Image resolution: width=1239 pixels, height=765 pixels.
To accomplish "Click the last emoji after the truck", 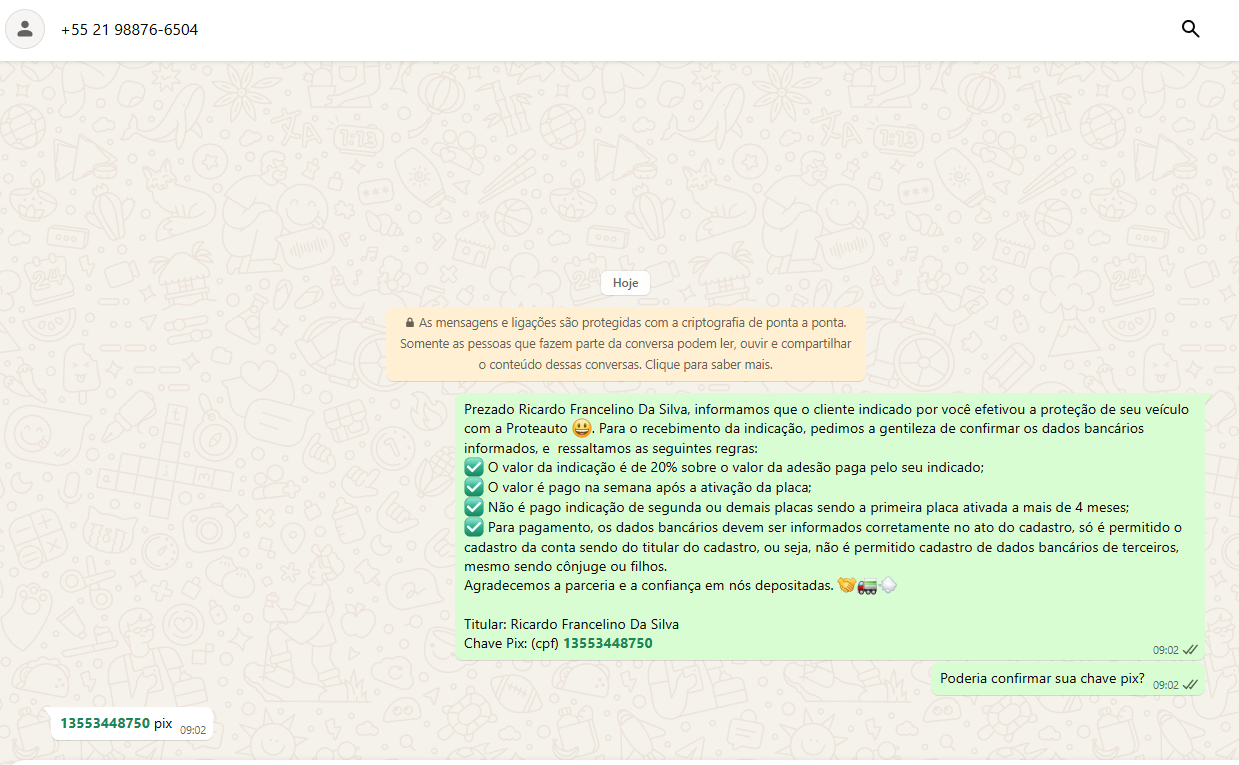I will coord(887,586).
